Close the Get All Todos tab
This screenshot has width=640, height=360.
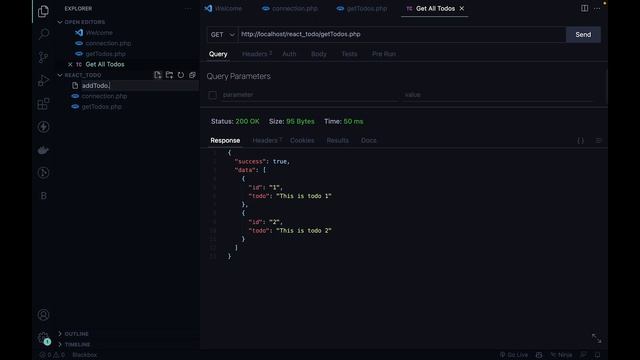(462, 9)
